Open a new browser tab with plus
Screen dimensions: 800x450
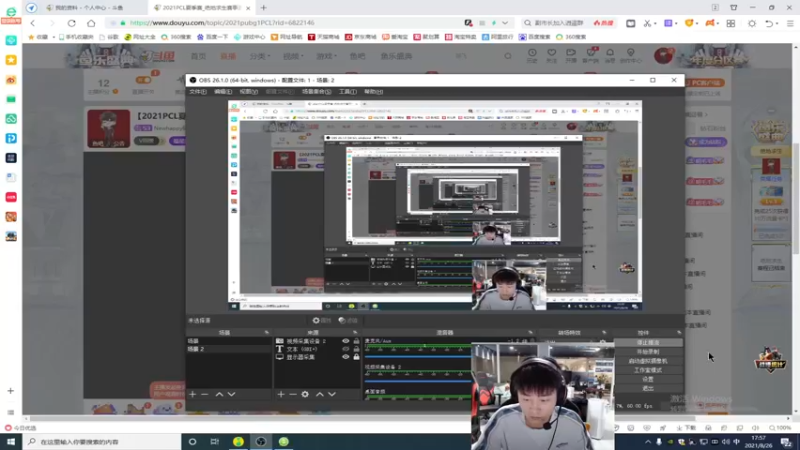click(x=263, y=8)
